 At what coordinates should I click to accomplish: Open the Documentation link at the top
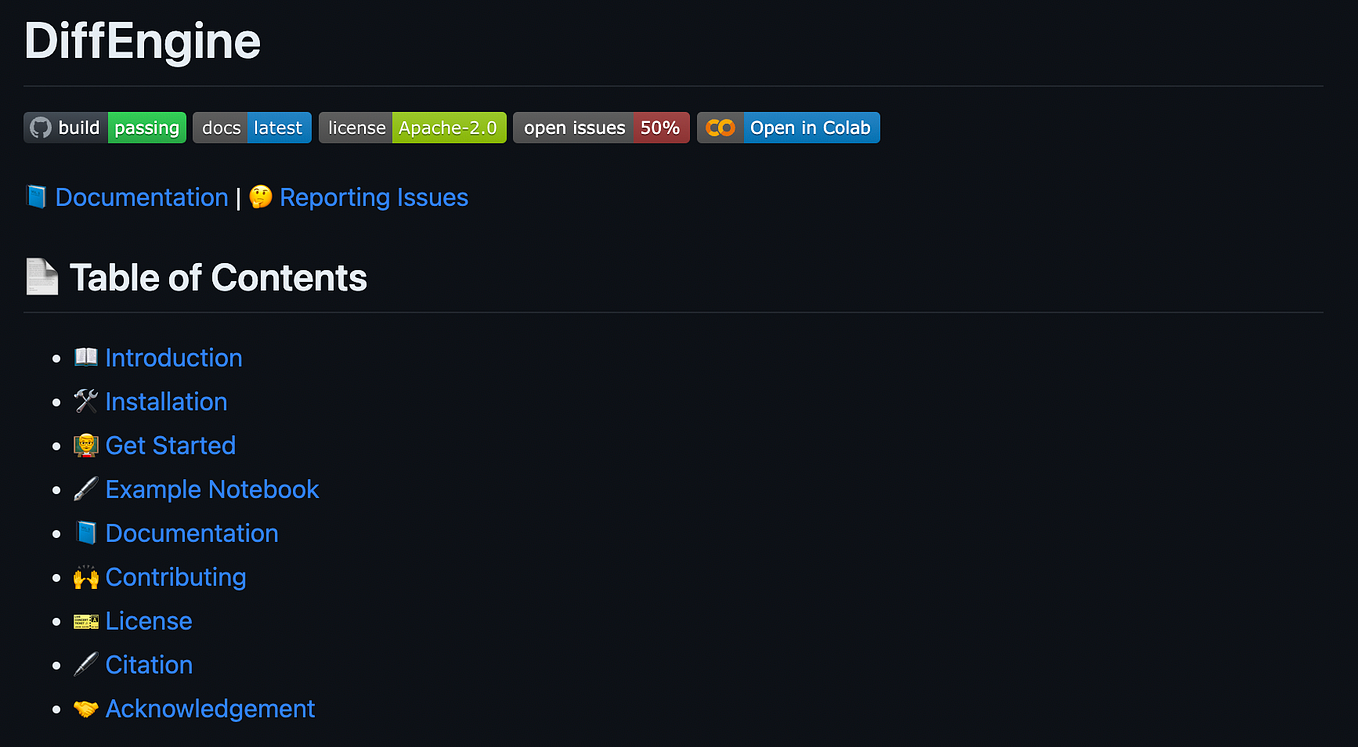point(142,197)
